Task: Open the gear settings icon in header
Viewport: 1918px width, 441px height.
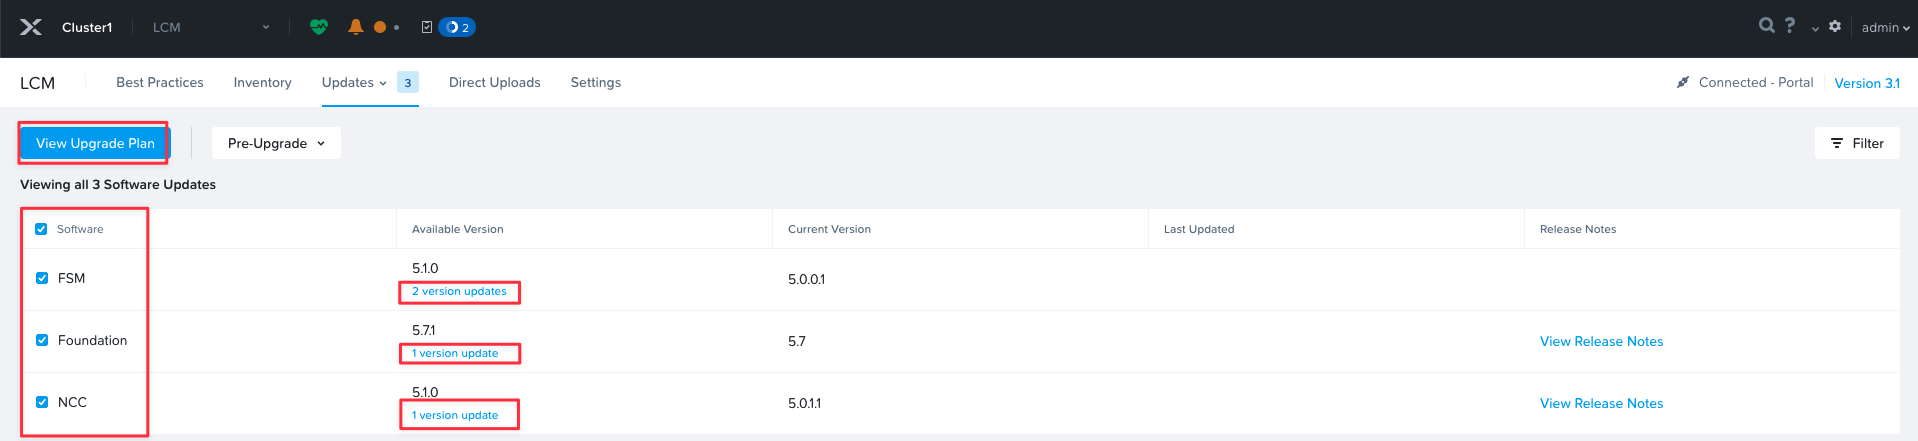Action: click(x=1835, y=27)
